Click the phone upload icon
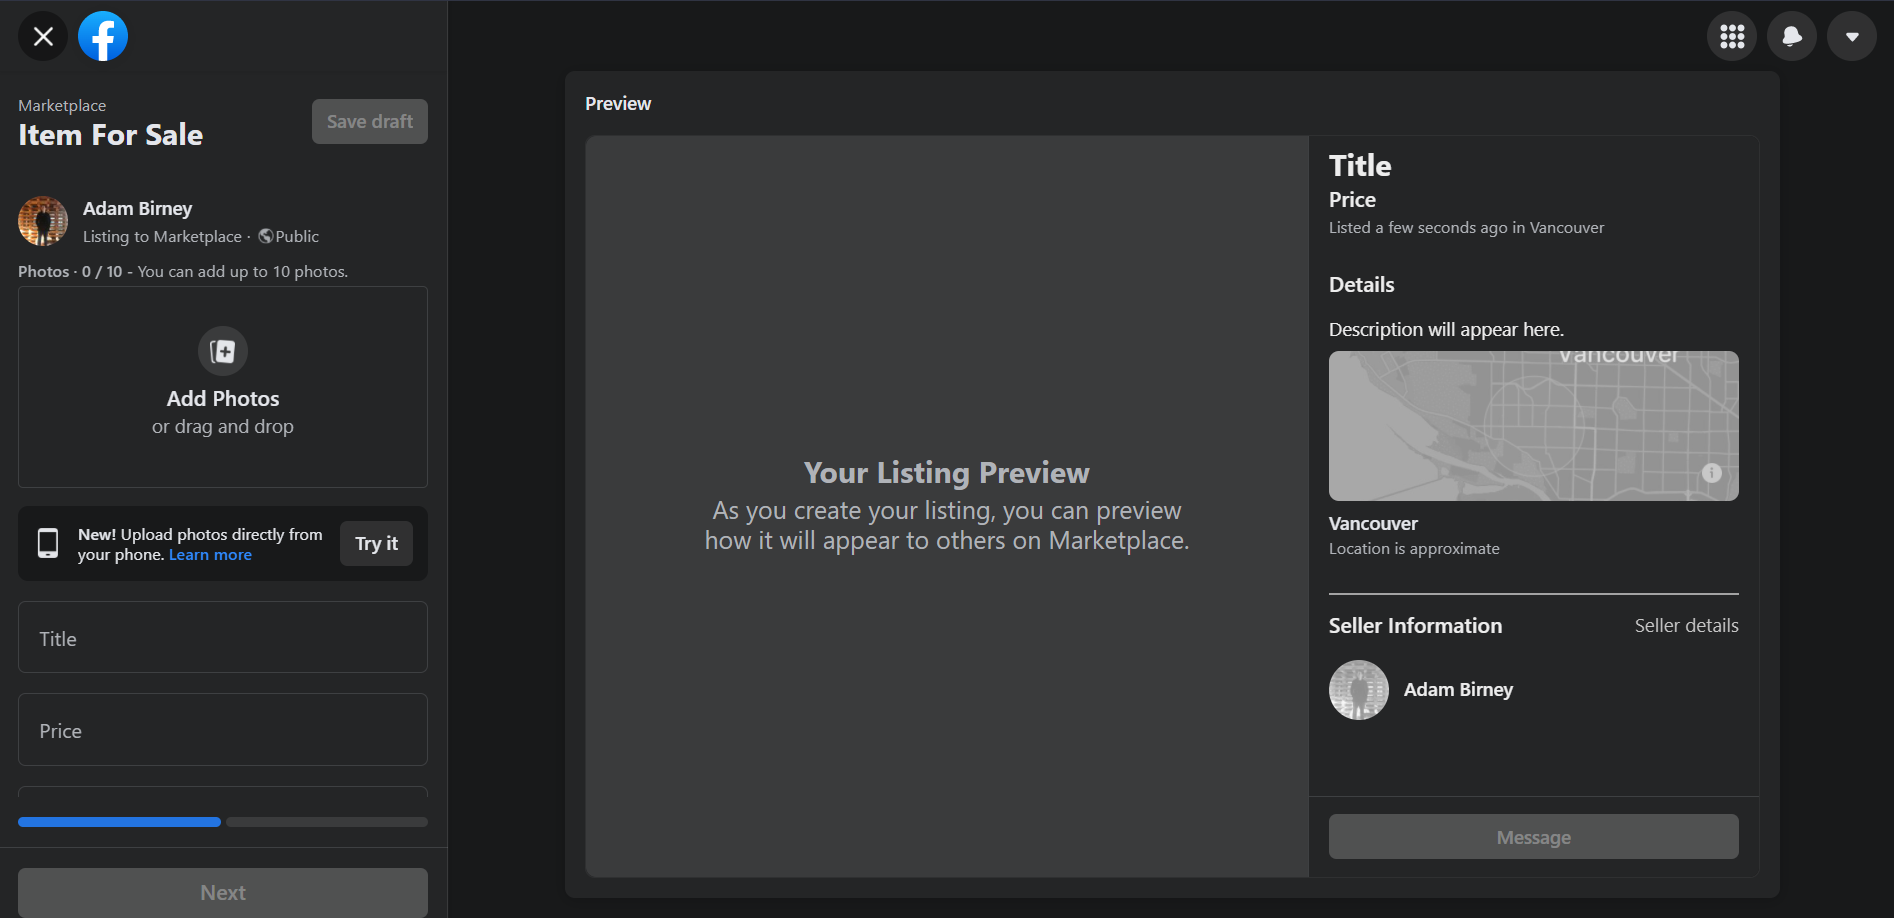The image size is (1894, 918). 48,543
